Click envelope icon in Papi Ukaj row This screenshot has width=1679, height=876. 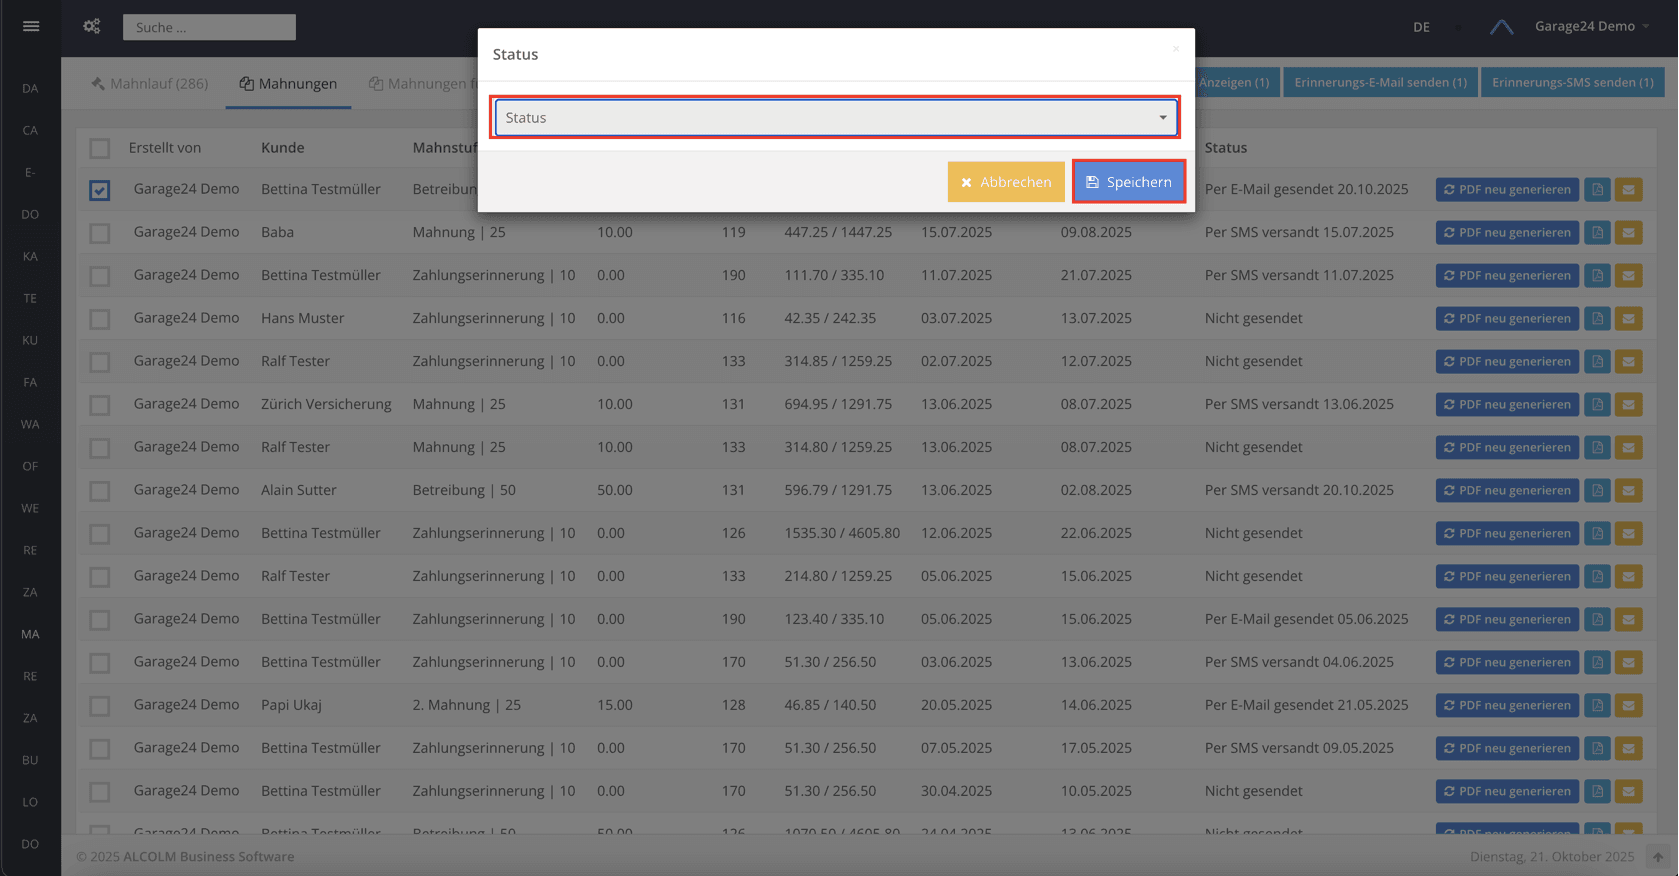pyautogui.click(x=1628, y=706)
